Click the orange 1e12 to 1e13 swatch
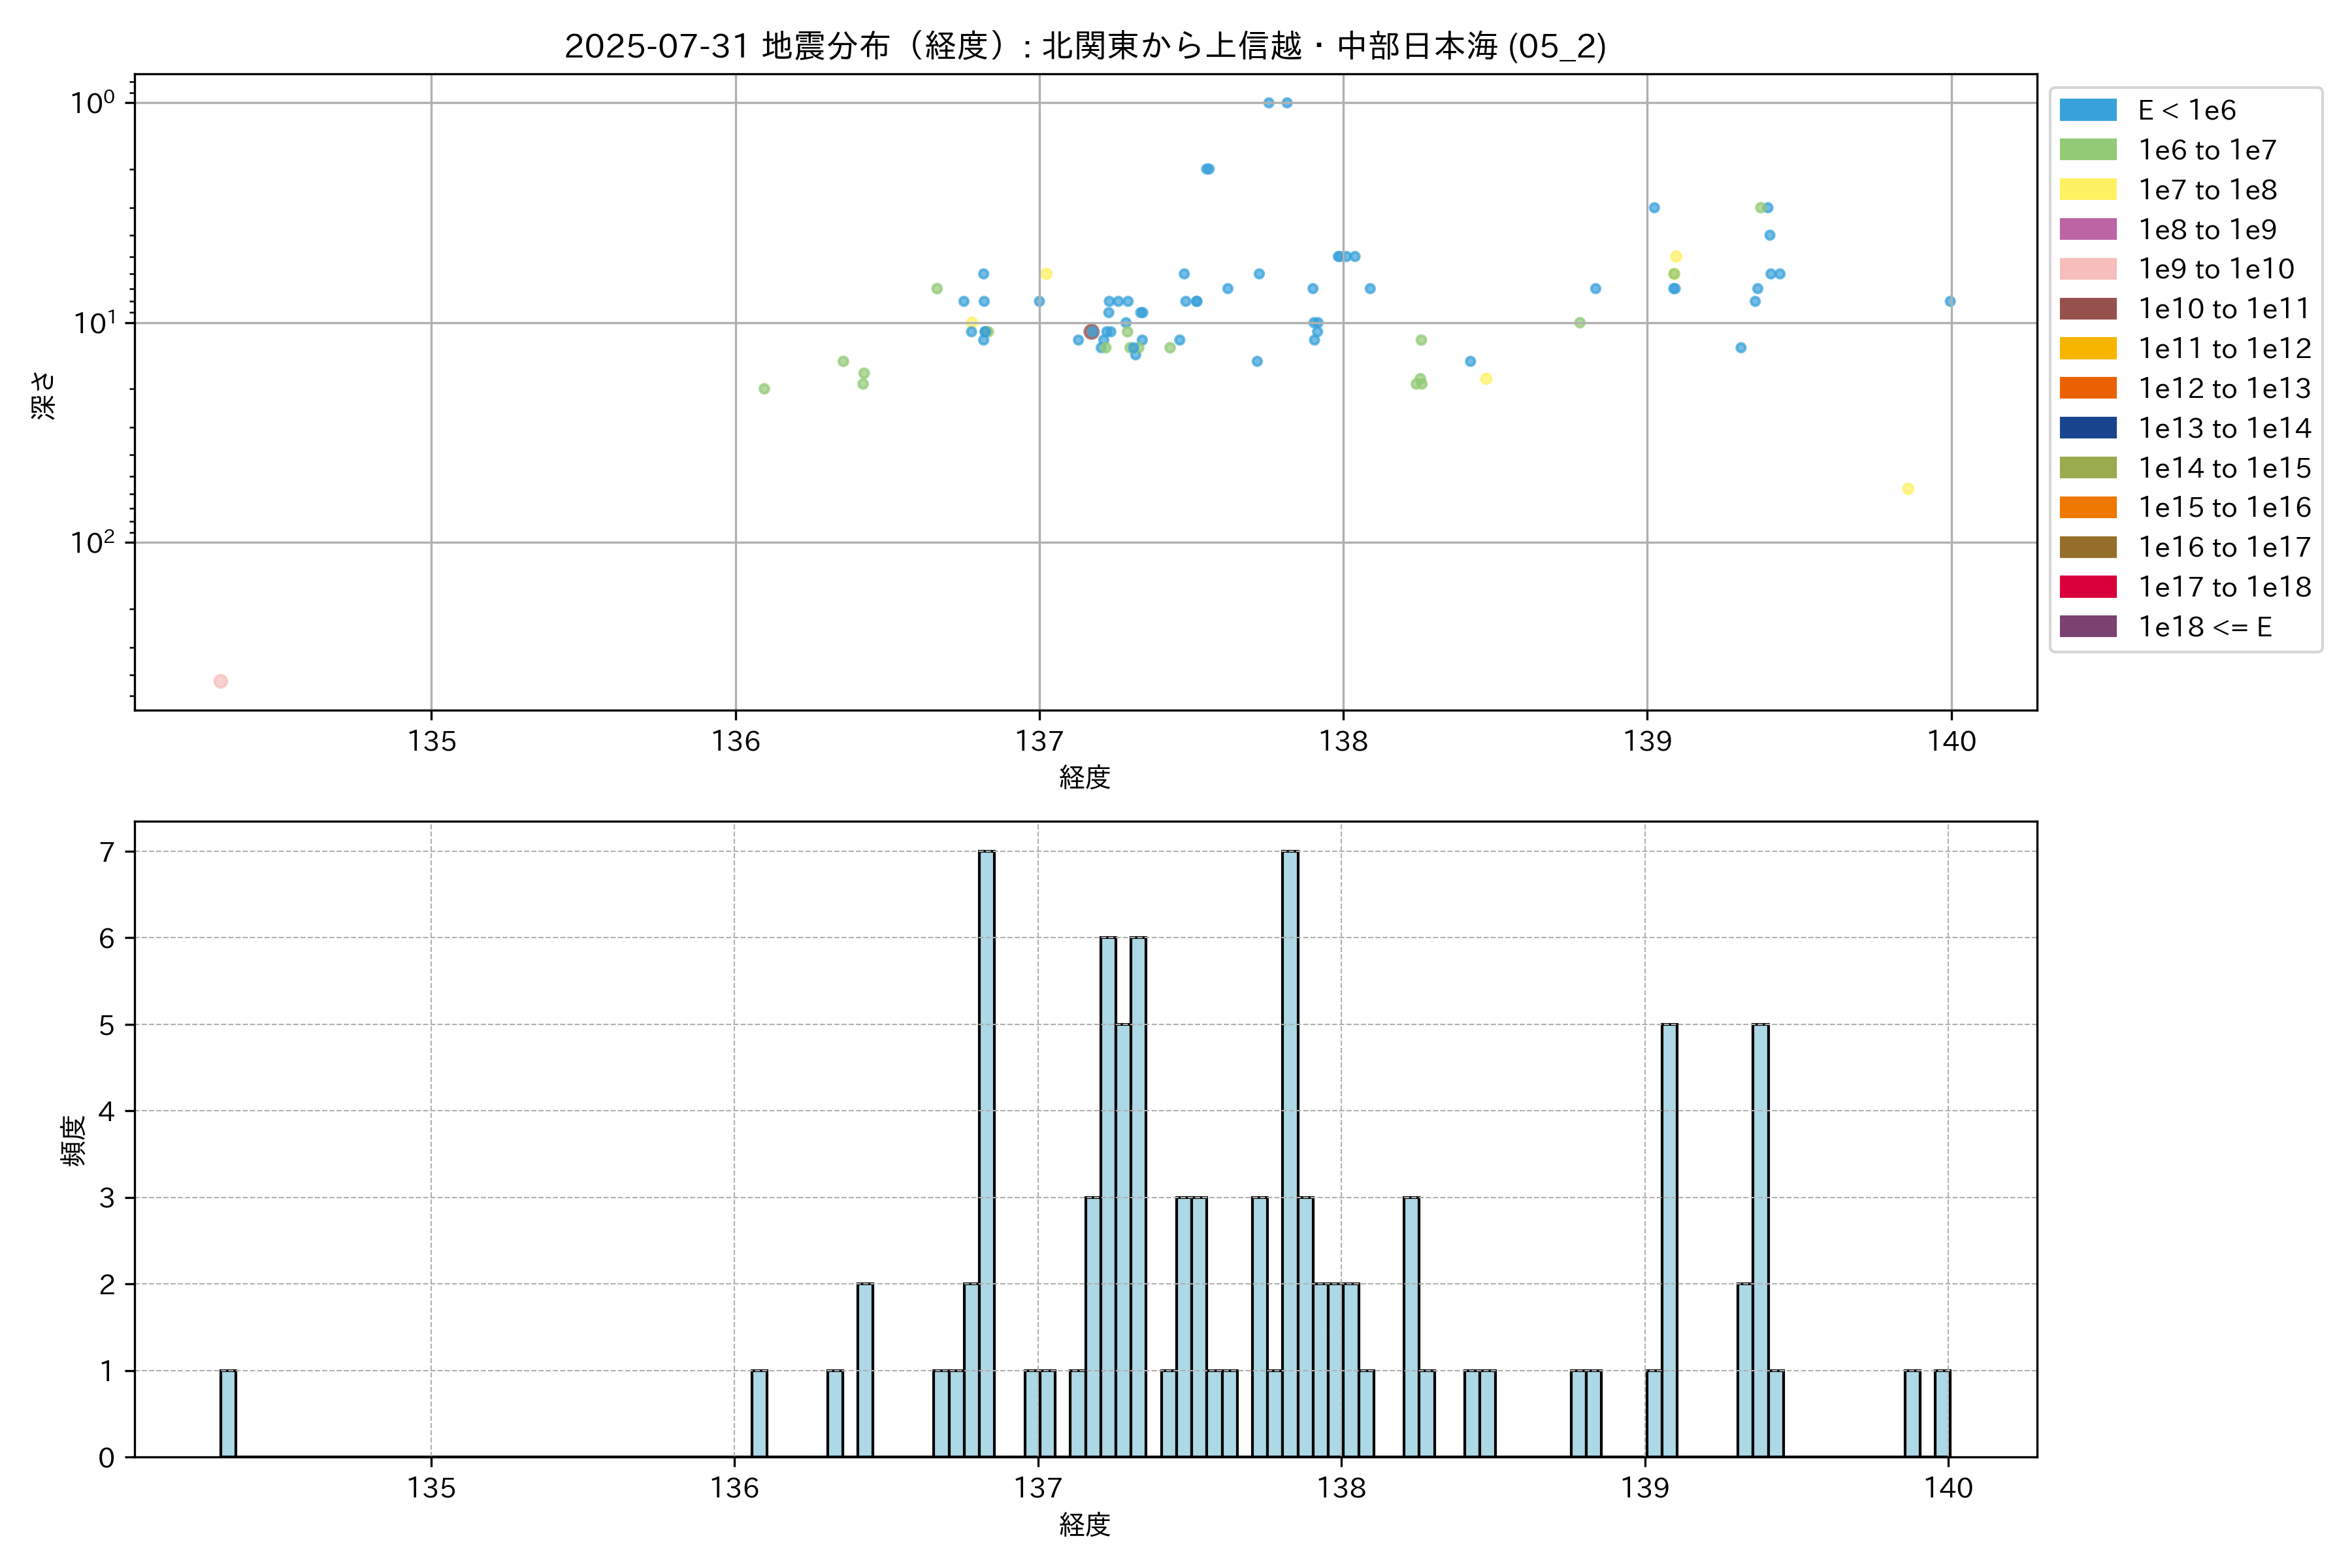The image size is (2352, 1568). 2087,388
